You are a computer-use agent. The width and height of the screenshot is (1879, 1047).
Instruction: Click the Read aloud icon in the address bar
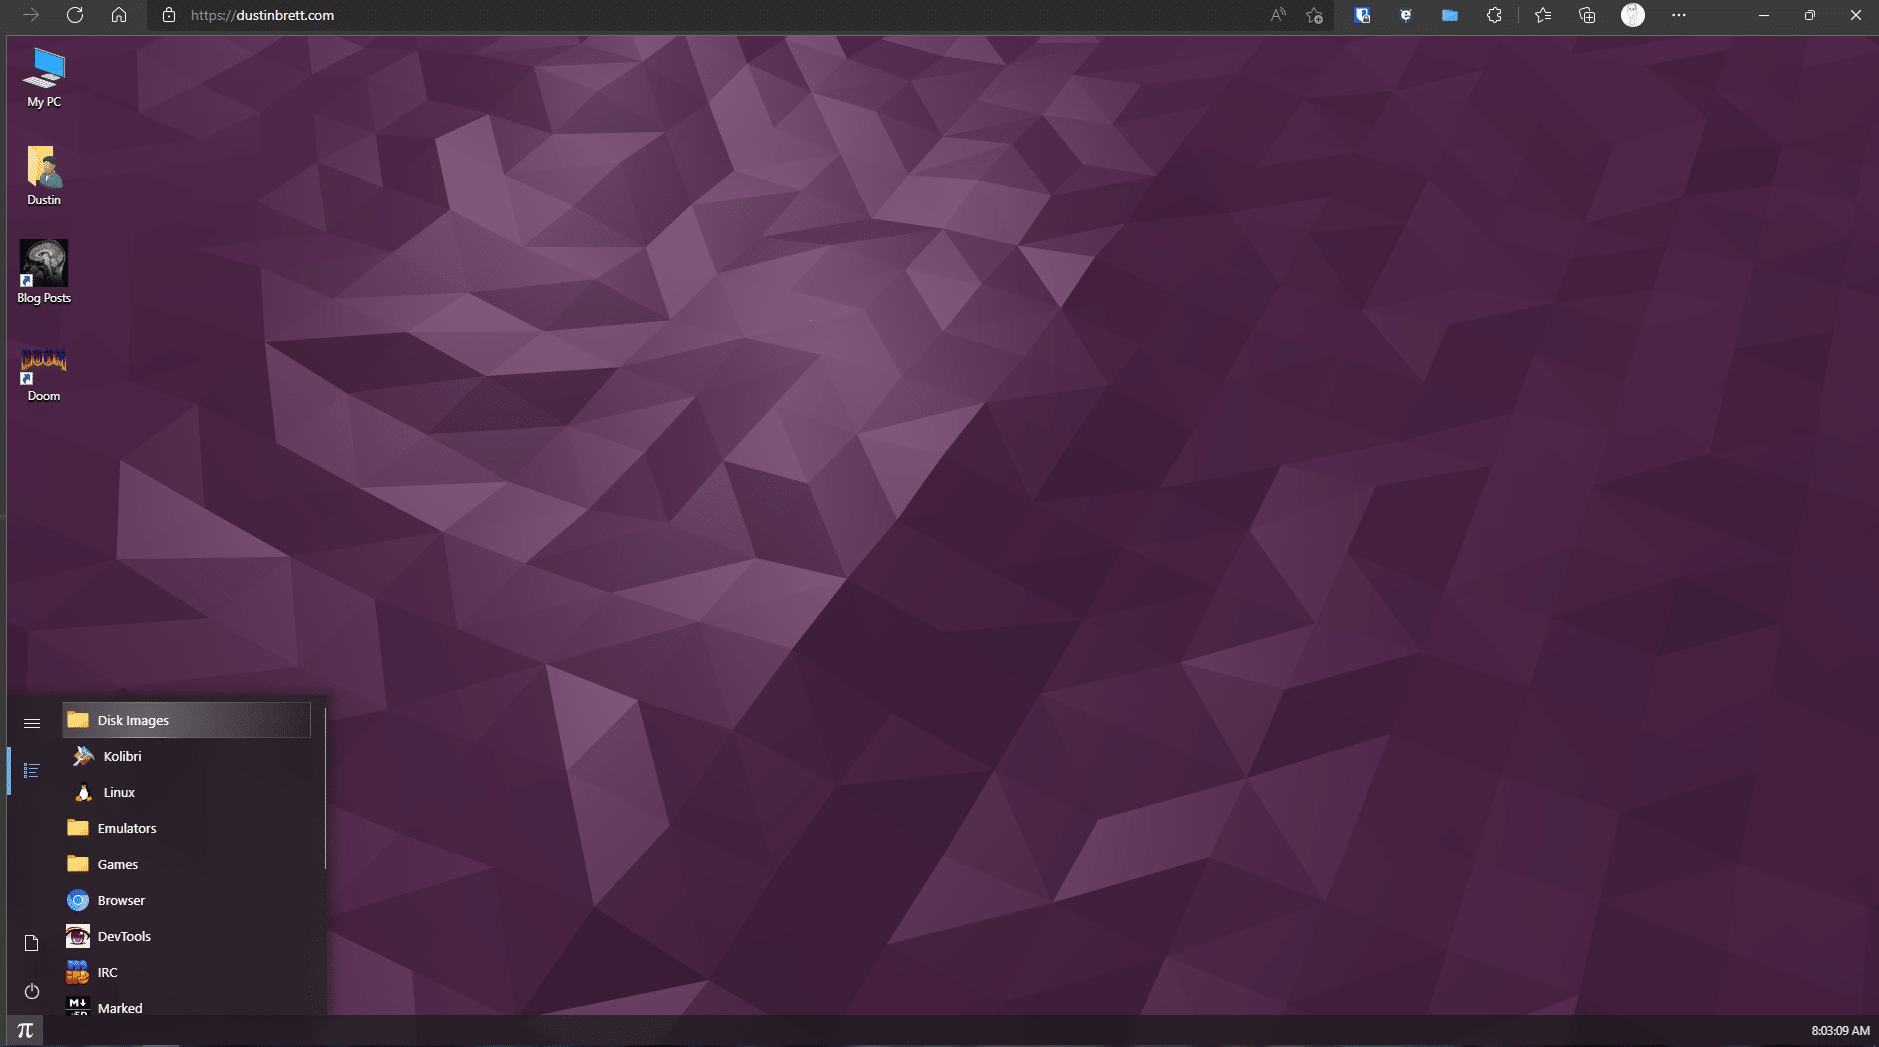1278,15
